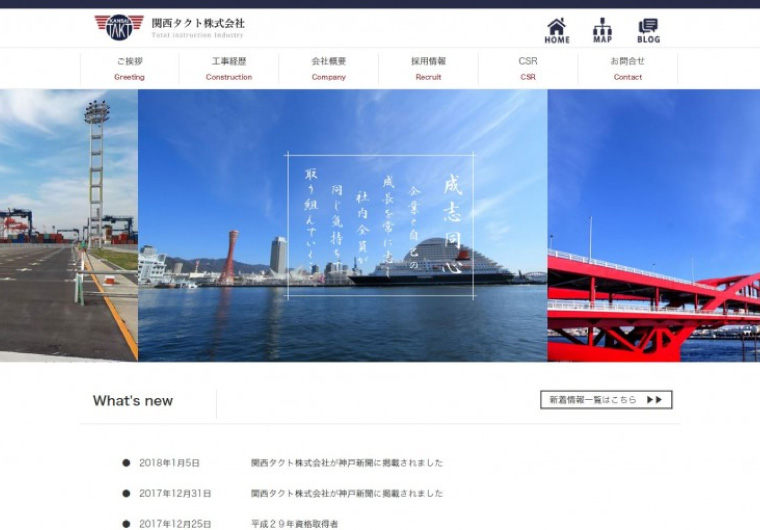The height and width of the screenshot is (530, 760).
Task: Click the date 2017年12月25日
Action: [175, 524]
